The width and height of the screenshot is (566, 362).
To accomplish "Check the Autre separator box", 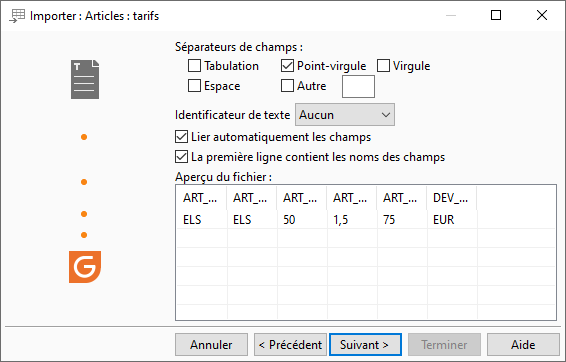I will (287, 86).
